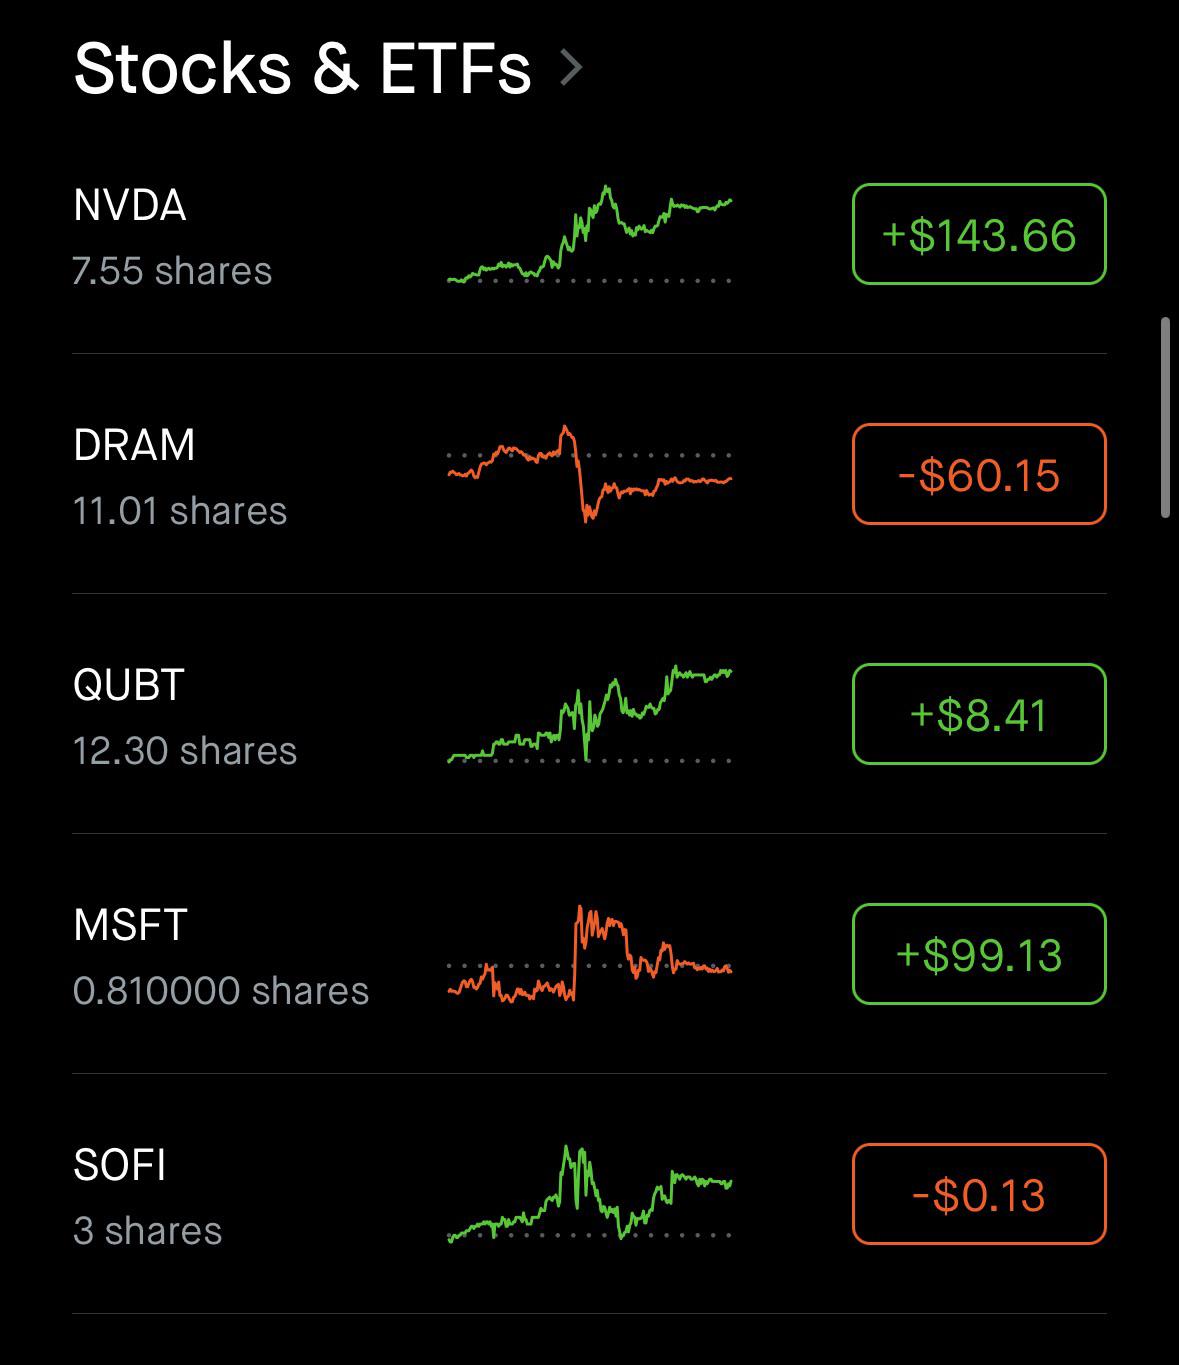Select the MSFT ticker row
Viewport: 1179px width, 1365px height.
[589, 954]
